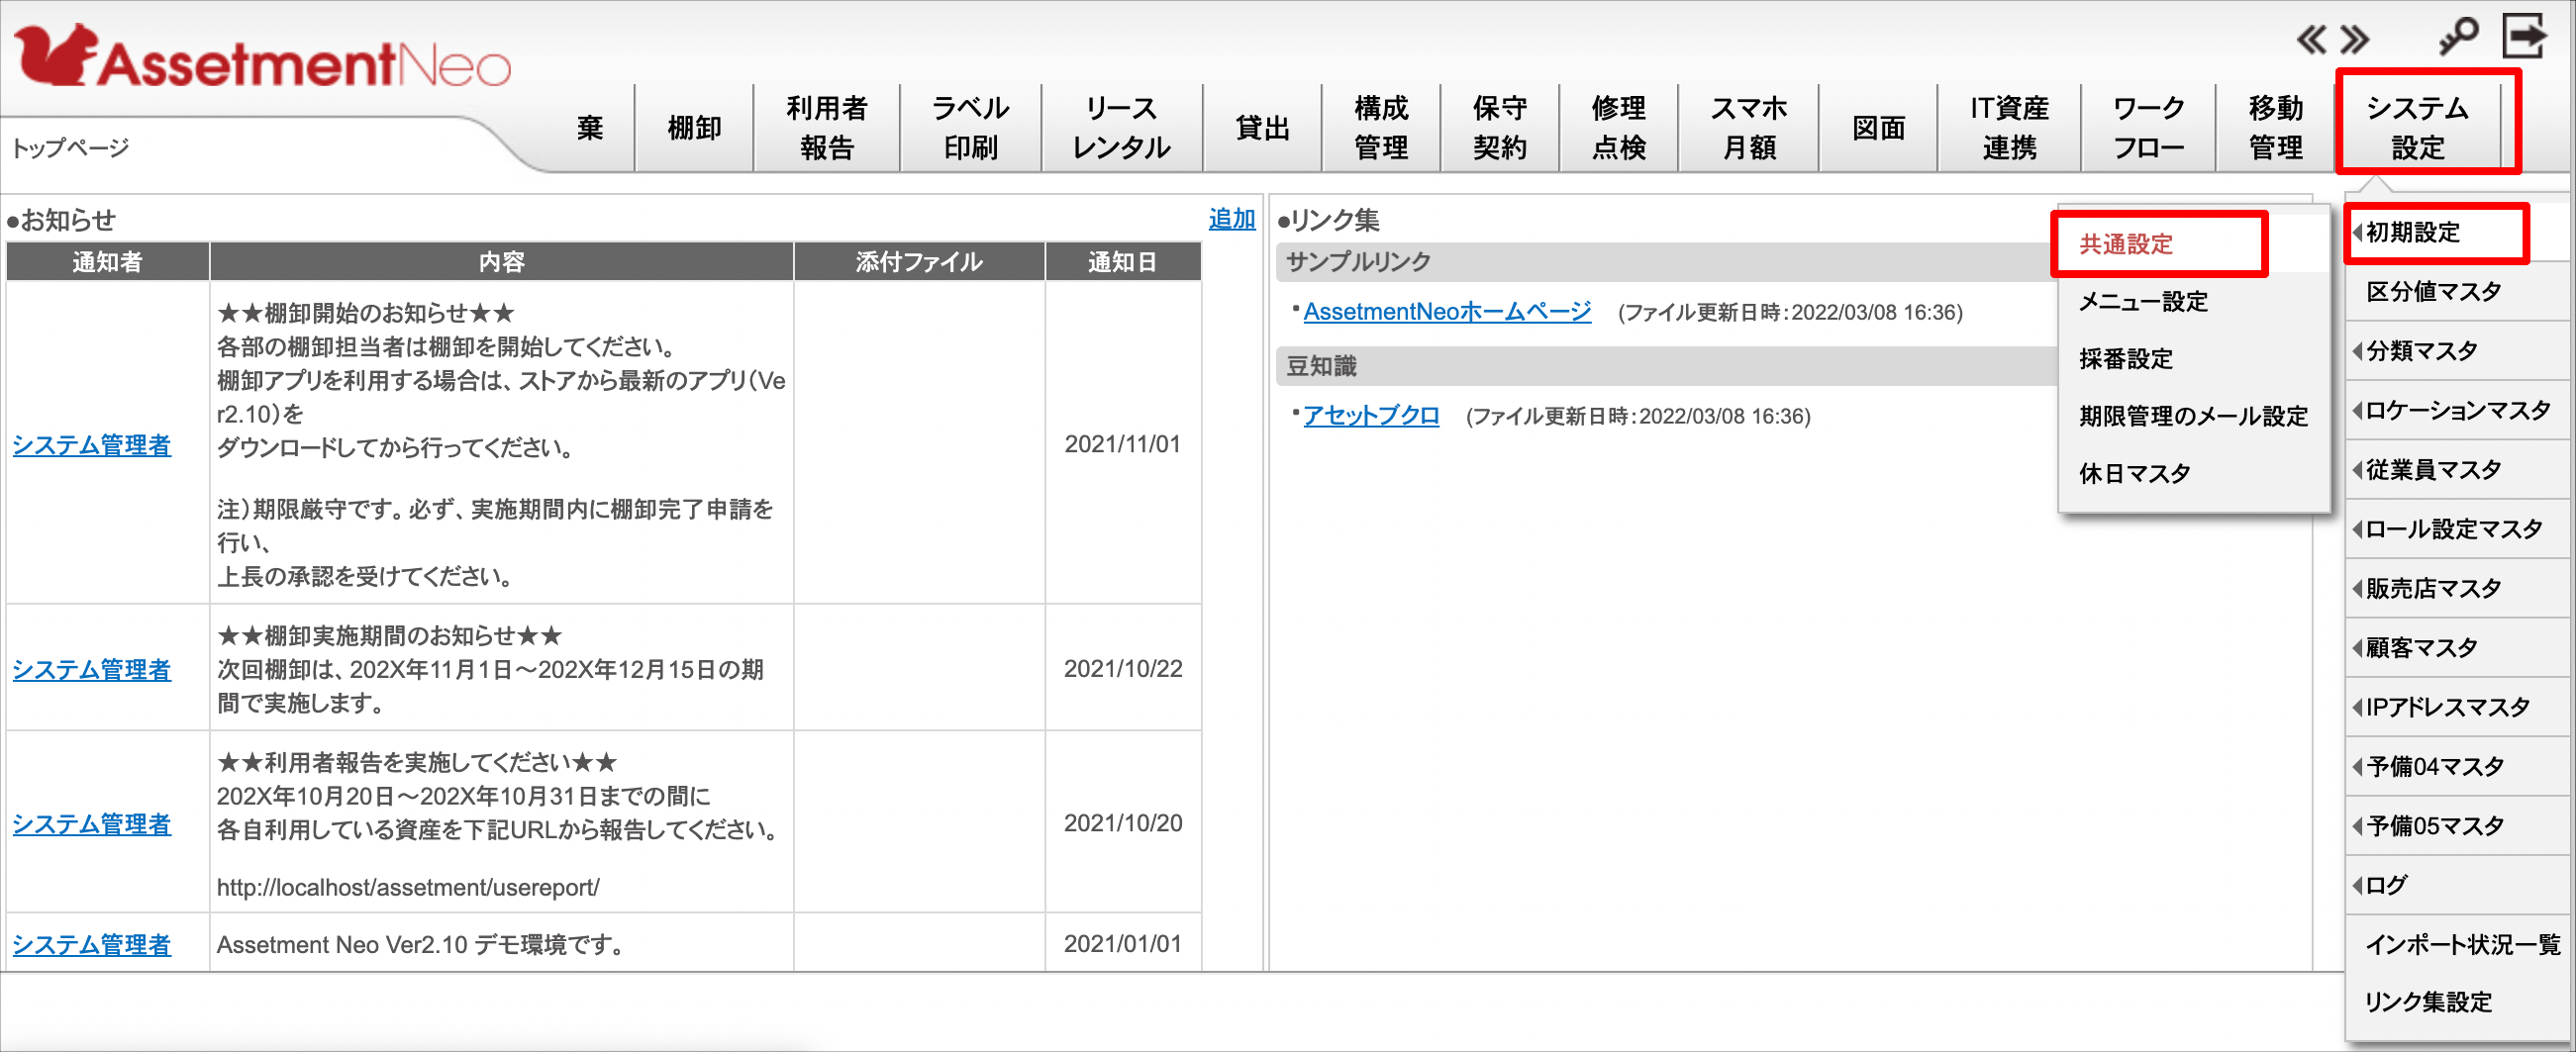Expand 分類マスタ submenu
The image size is (2576, 1052).
click(x=2456, y=351)
